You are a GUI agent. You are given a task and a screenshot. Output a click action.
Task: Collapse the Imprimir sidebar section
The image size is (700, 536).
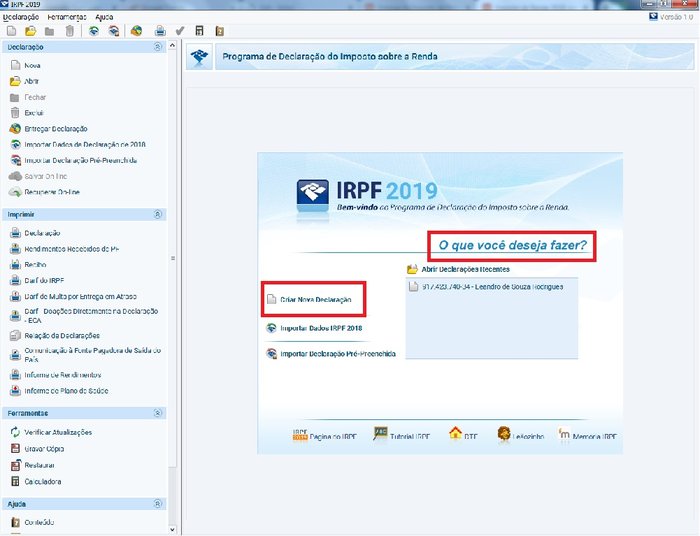[158, 214]
